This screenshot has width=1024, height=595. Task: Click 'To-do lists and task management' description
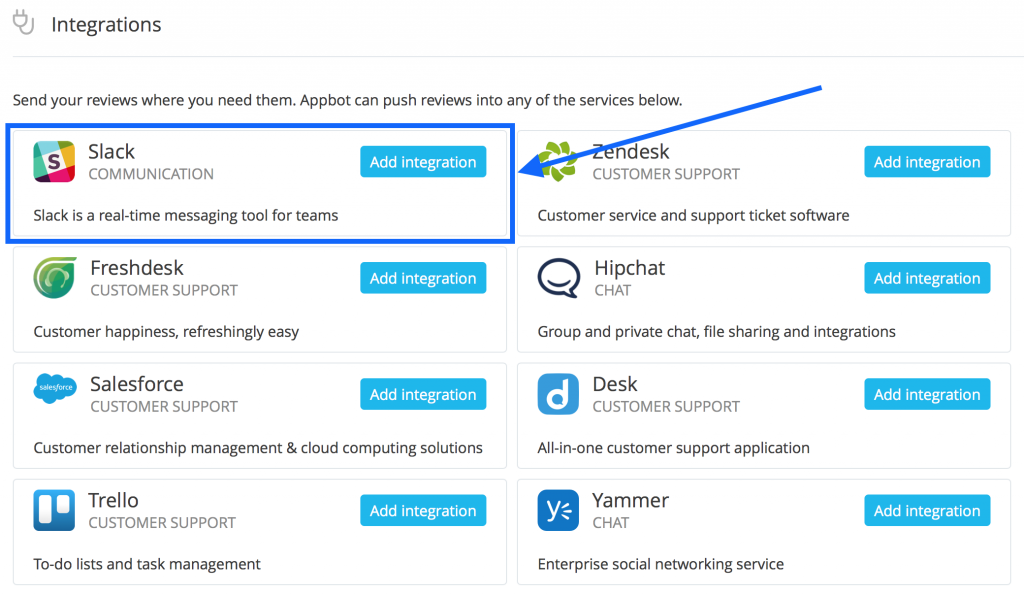[x=147, y=564]
